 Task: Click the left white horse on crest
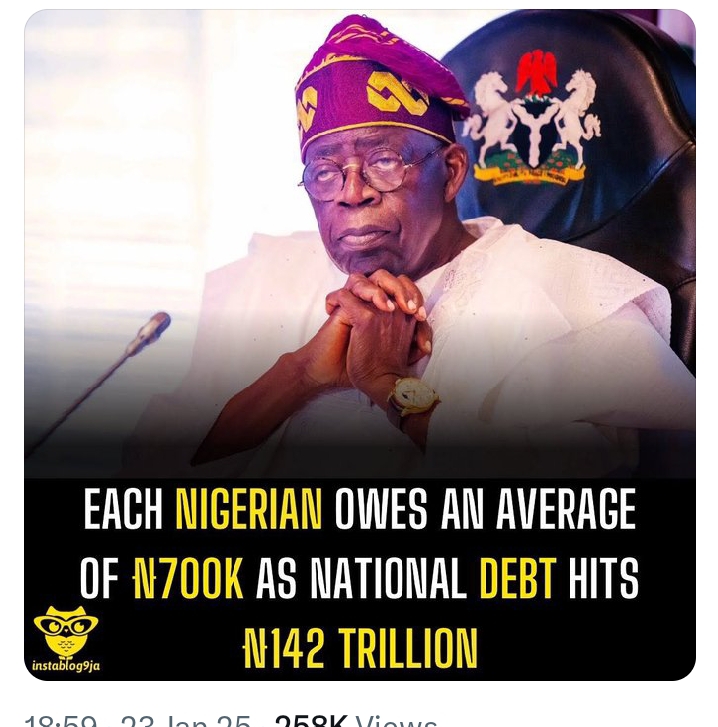pos(488,117)
